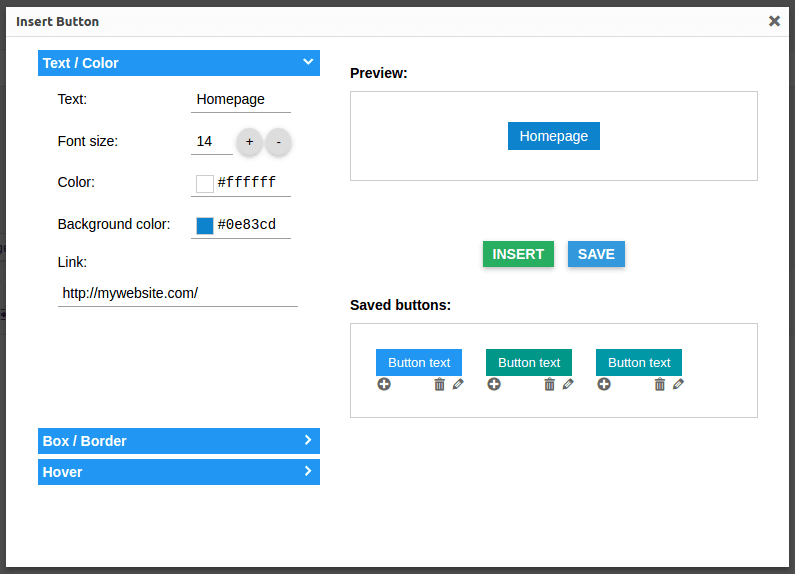This screenshot has width=795, height=574.
Task: Click the add icon under first saved button
Action: (x=384, y=384)
